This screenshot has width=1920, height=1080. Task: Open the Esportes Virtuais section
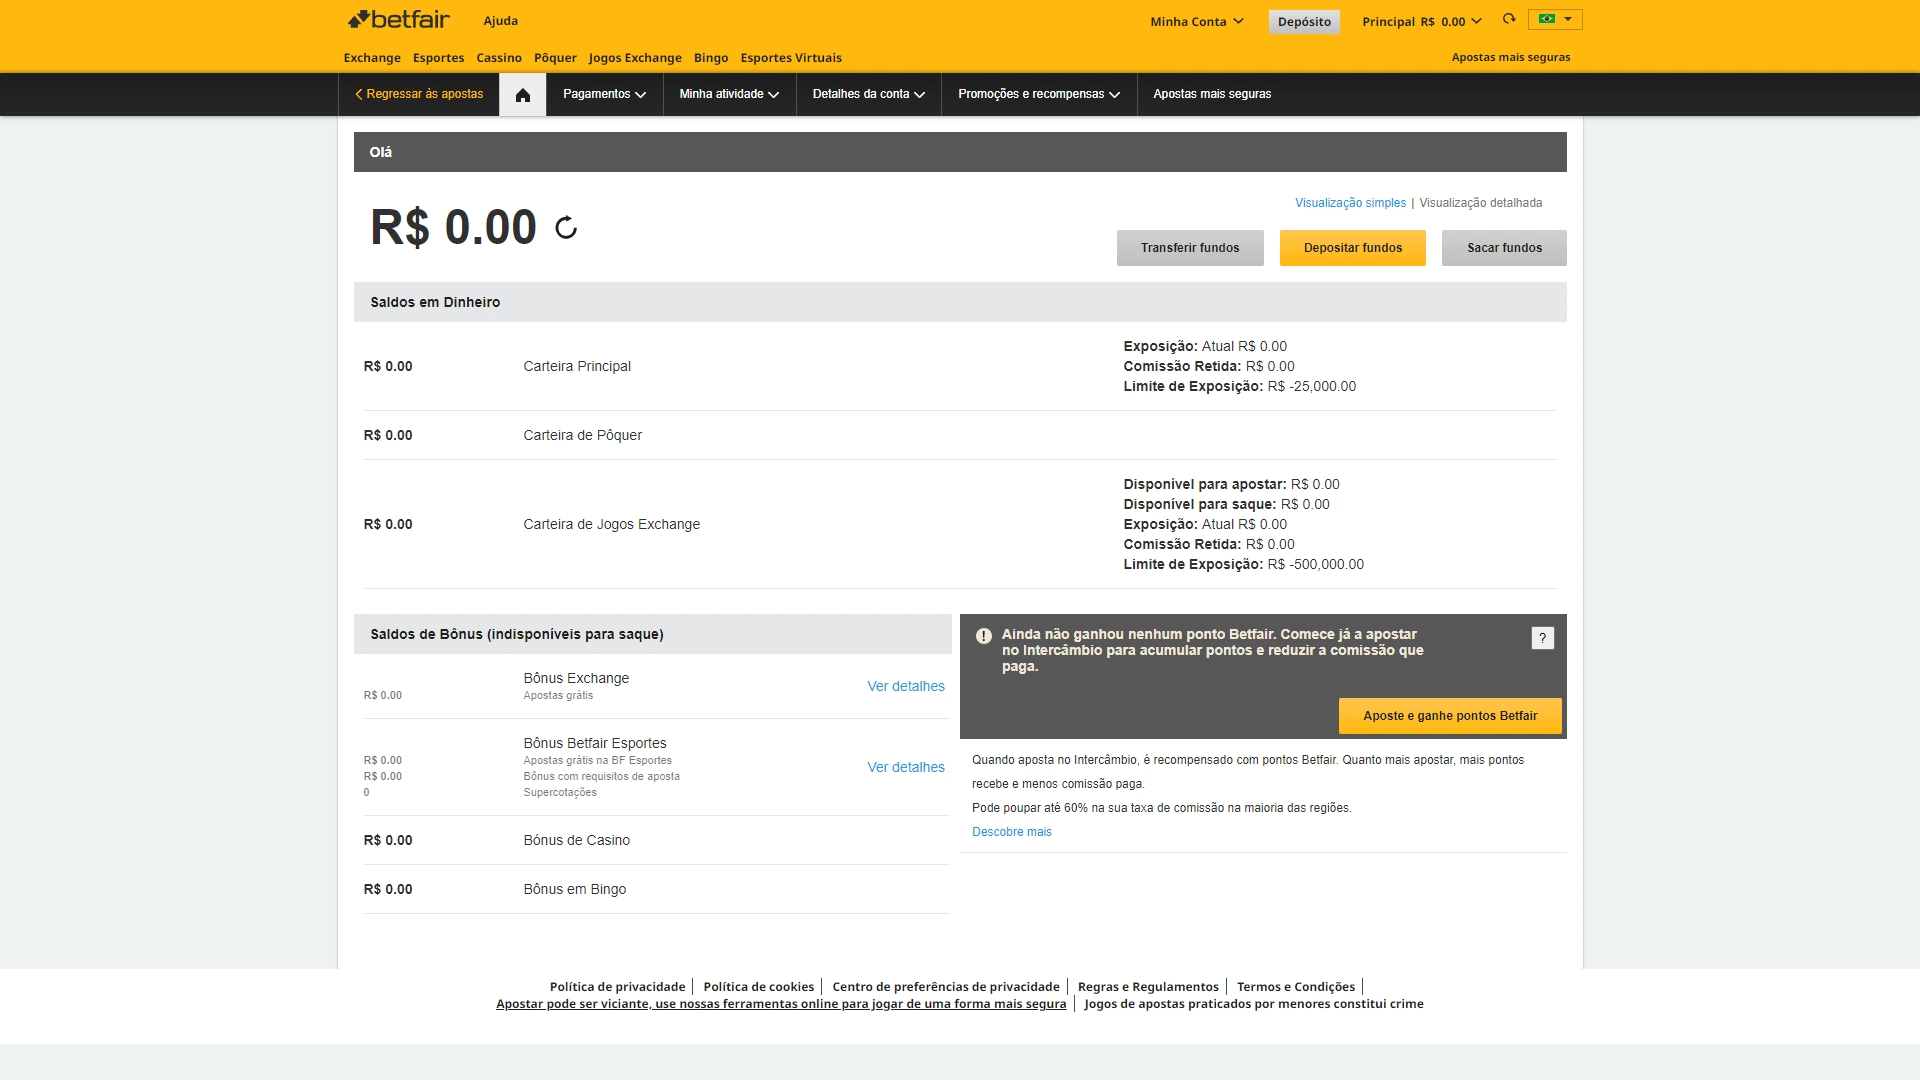click(x=791, y=58)
